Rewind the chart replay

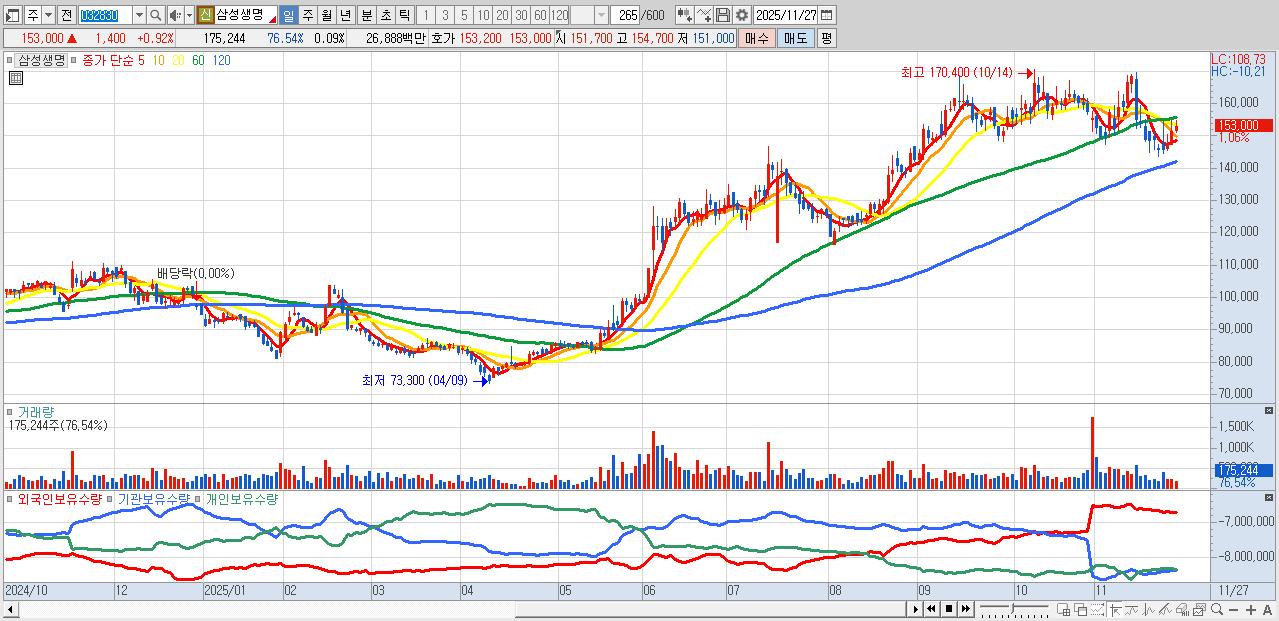tap(931, 609)
